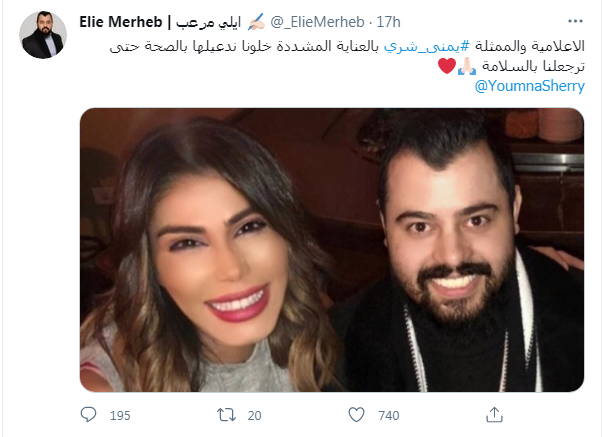The height and width of the screenshot is (437, 603).
Task: Open the @YoumnaSherry mention link
Action: pos(529,86)
